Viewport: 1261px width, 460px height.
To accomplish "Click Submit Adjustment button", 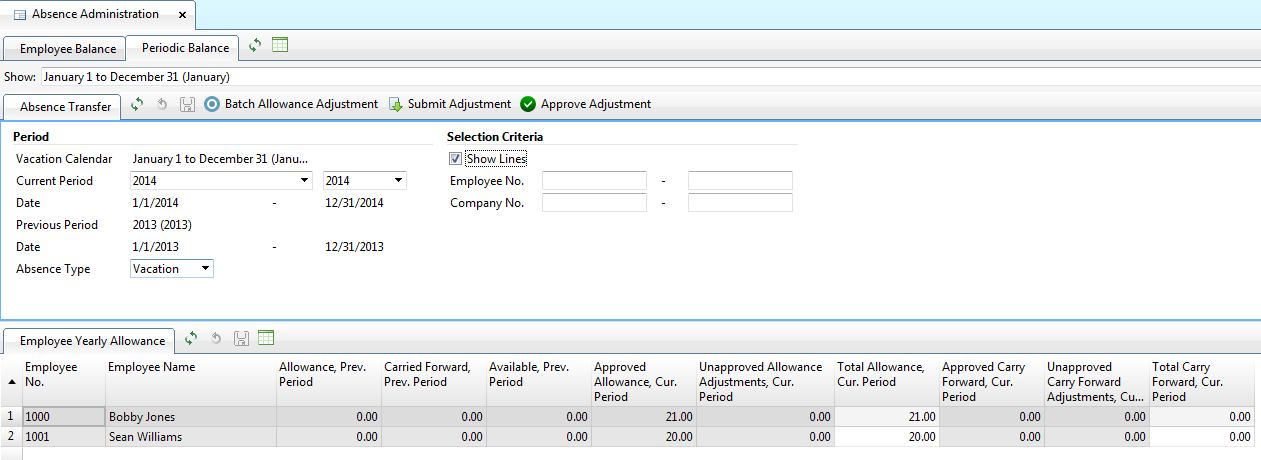I will click(x=449, y=104).
